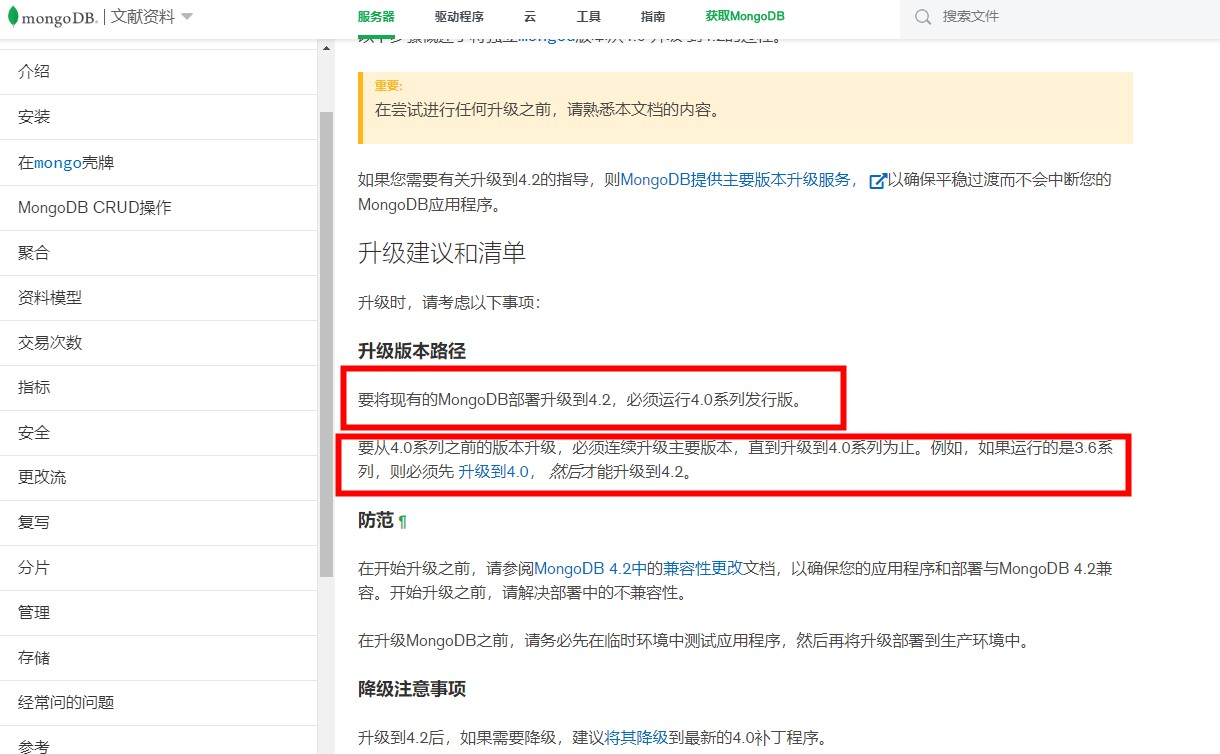This screenshot has width=1220, height=754.
Task: Open 安装 in the sidebar
Action: pos(158,117)
